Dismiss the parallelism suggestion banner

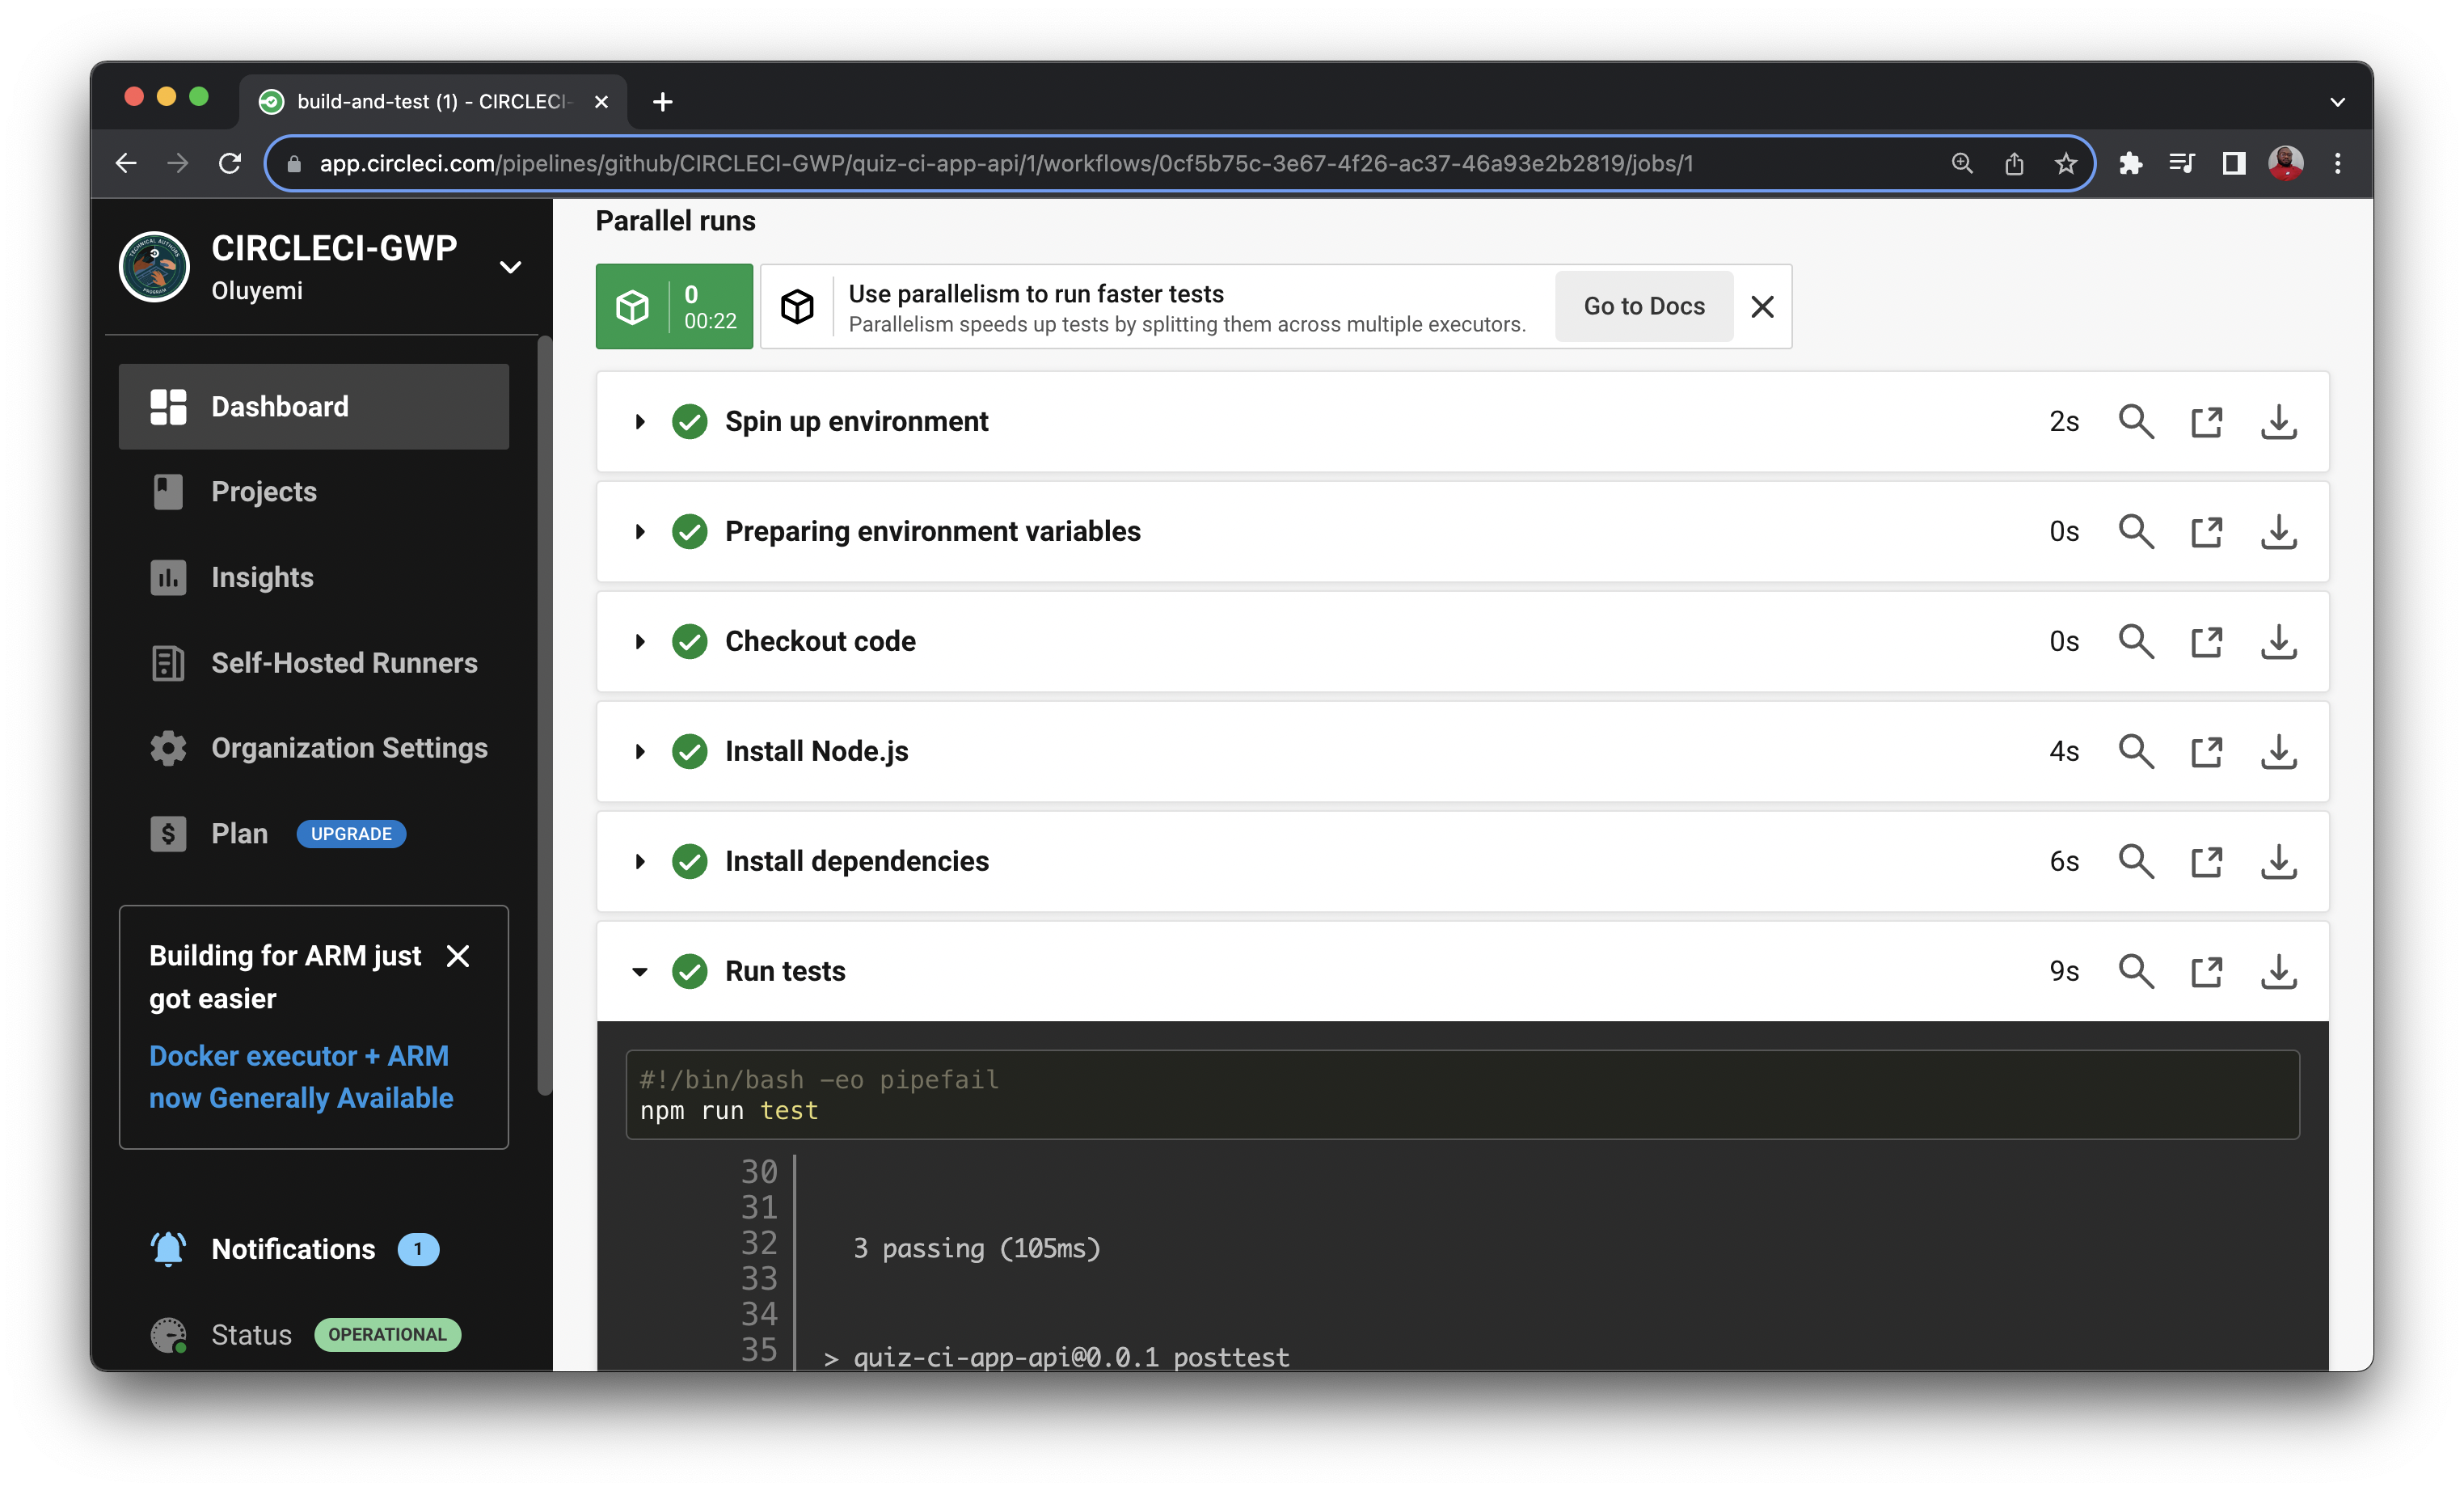(1762, 307)
